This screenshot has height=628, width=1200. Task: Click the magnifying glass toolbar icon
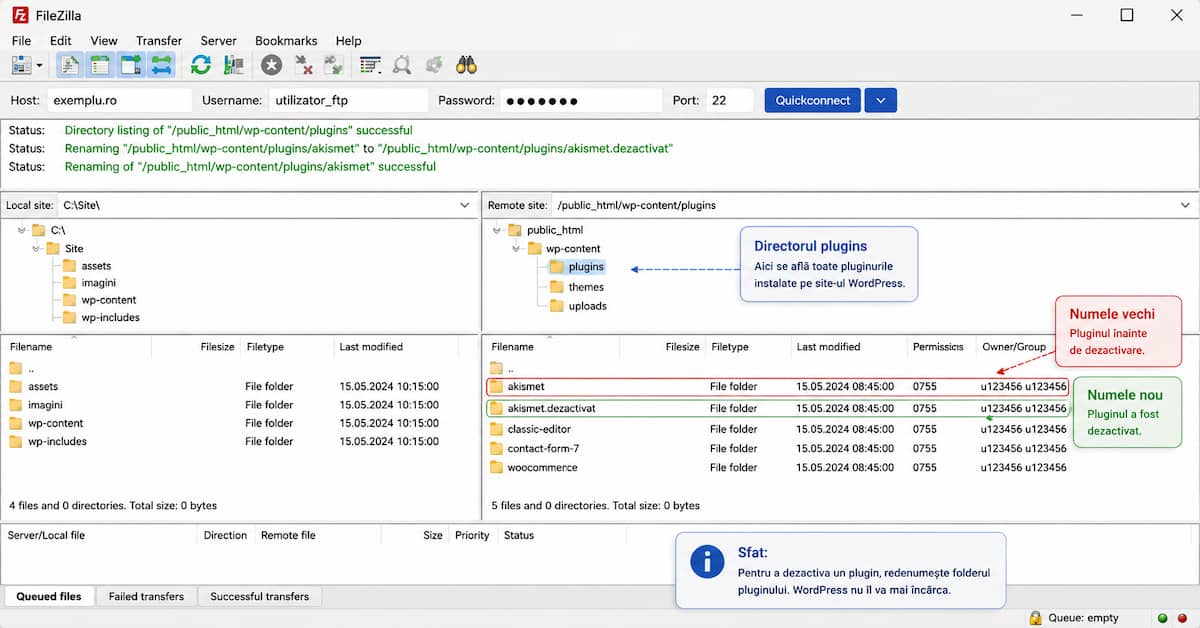click(402, 65)
